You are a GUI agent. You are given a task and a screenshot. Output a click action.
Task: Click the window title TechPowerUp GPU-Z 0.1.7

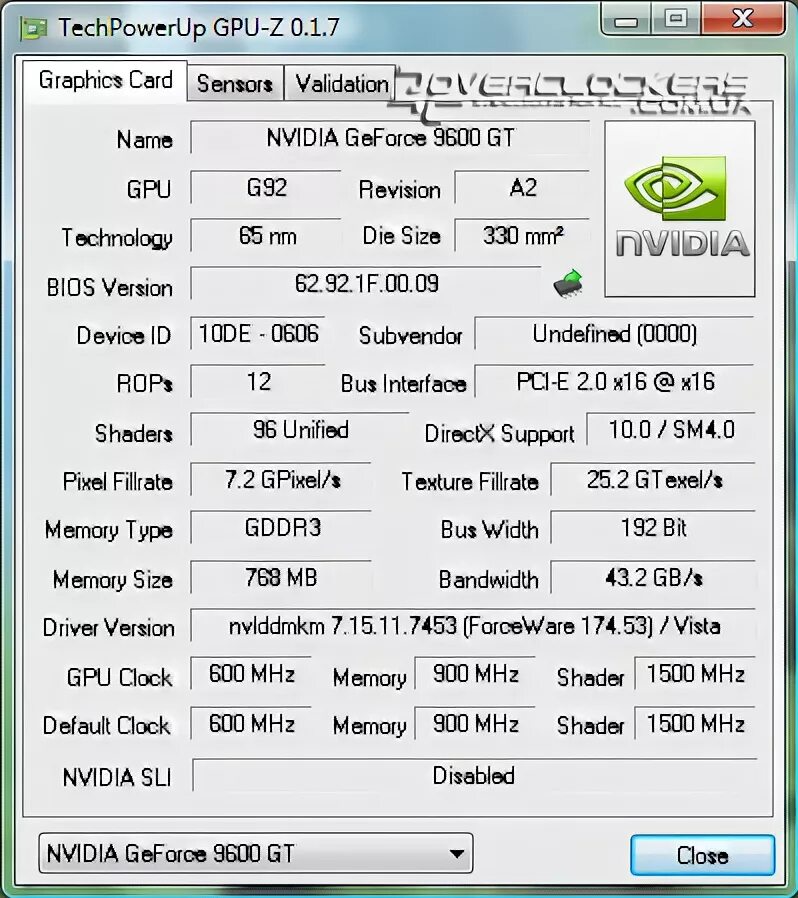[199, 27]
